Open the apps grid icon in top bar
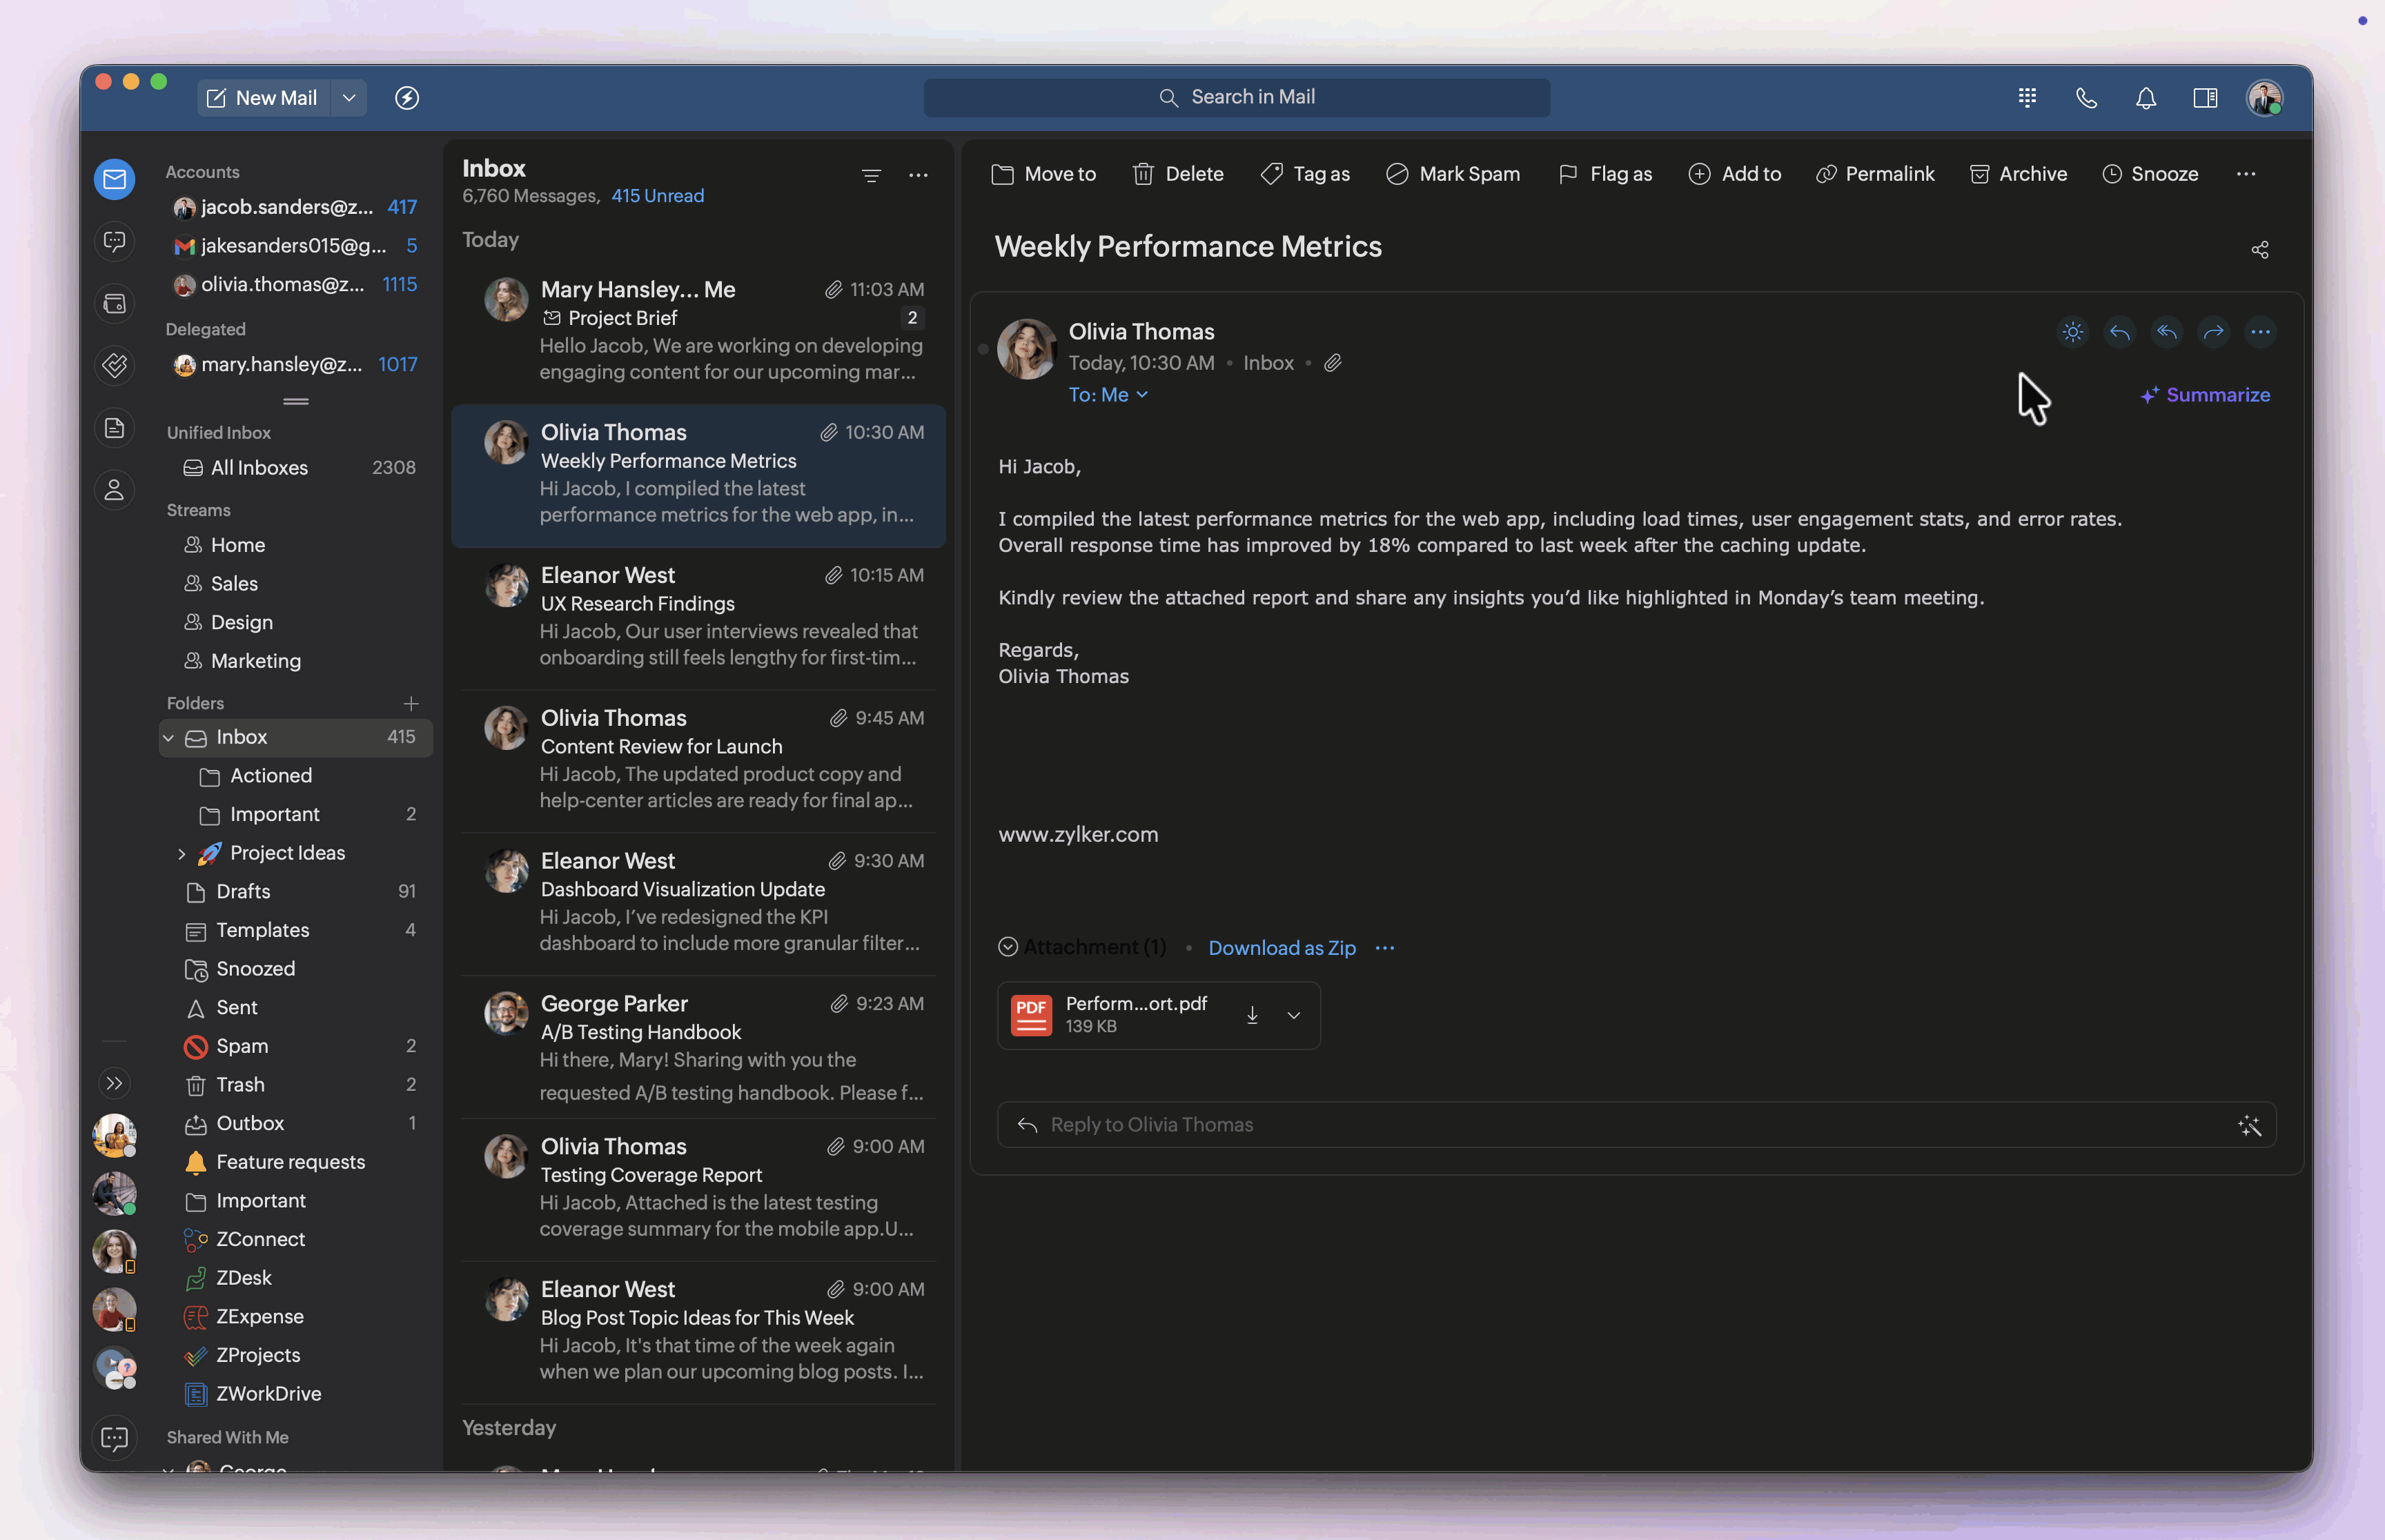This screenshot has height=1540, width=2385. tap(2027, 98)
